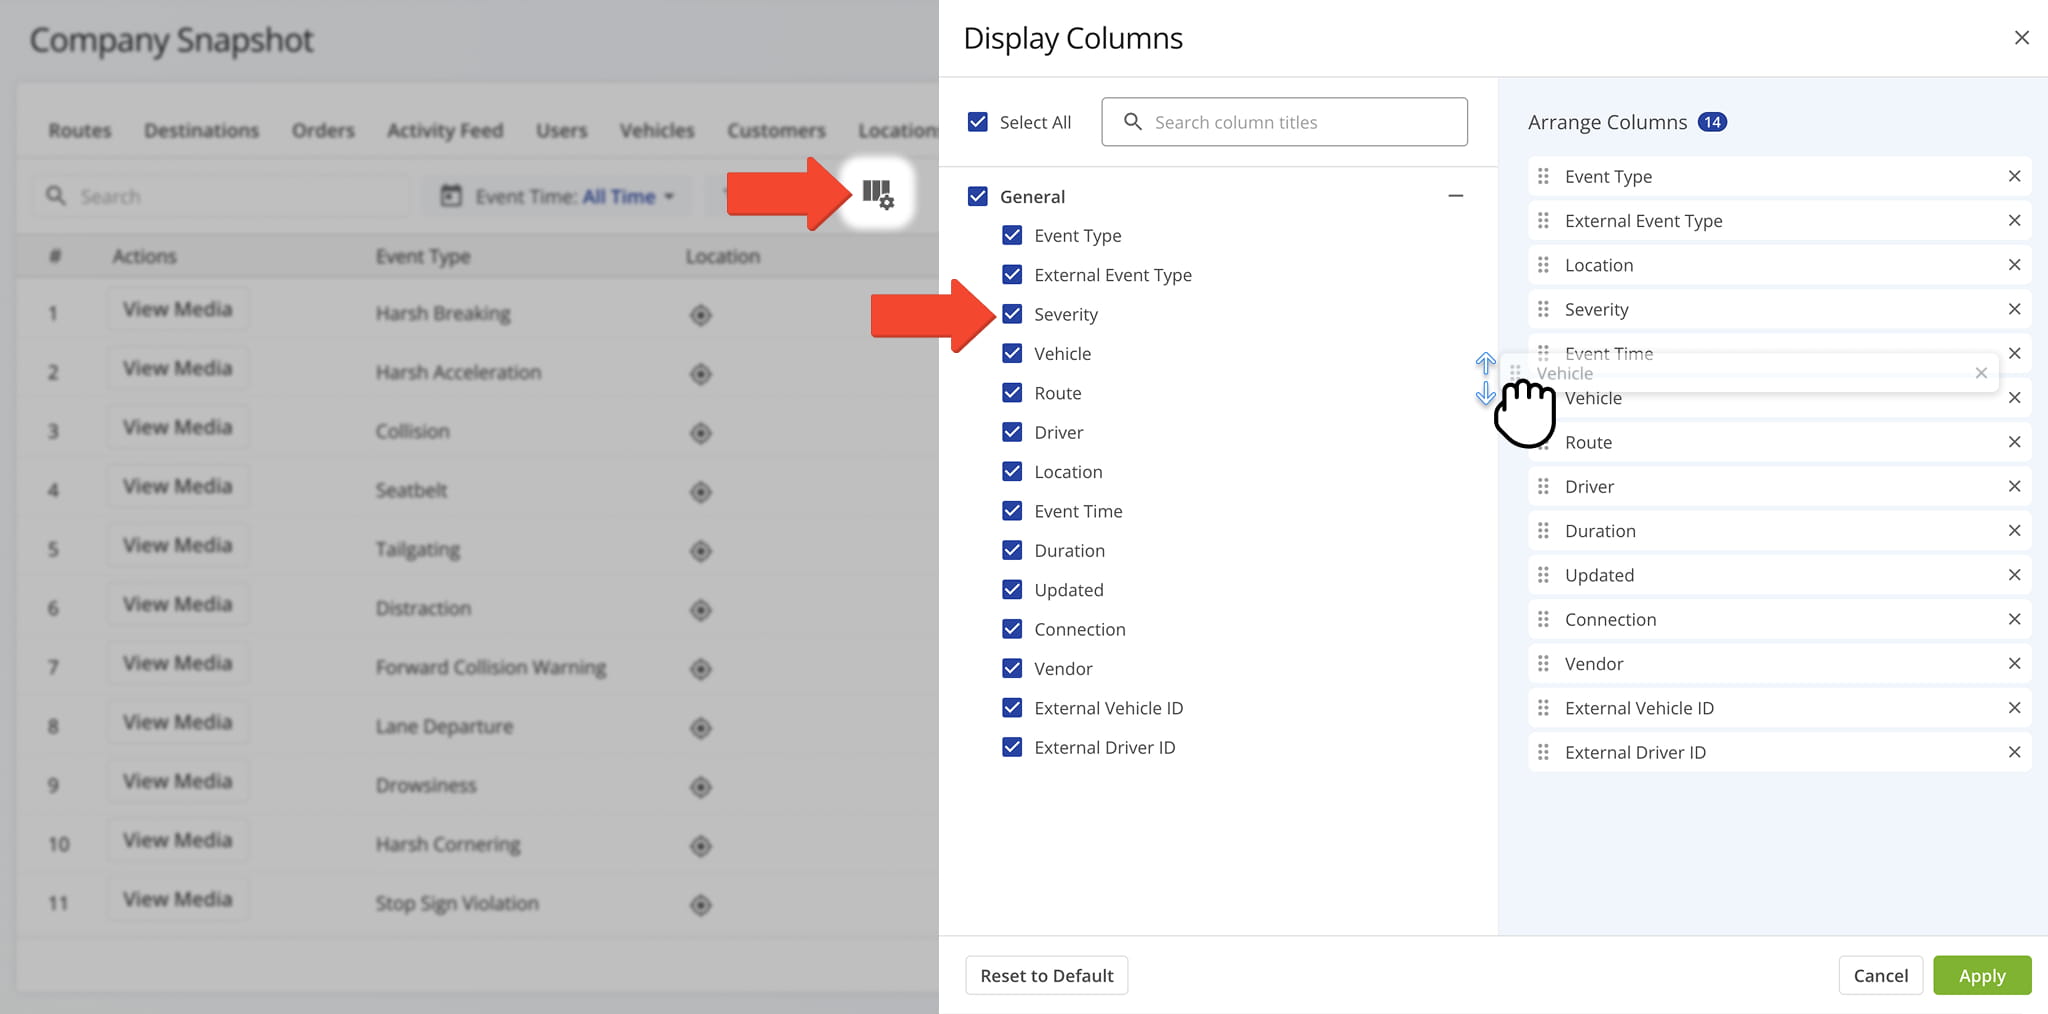Switch to the Activity Feed tab

pyautogui.click(x=445, y=131)
